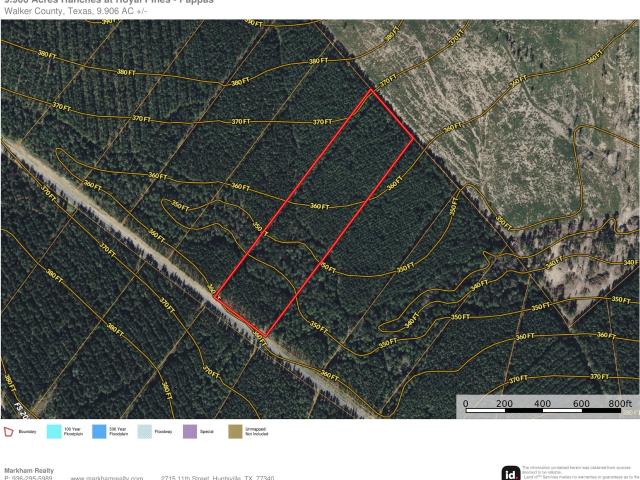This screenshot has width=640, height=480.
Task: Click the Markham Realty phone number
Action: 28,477
